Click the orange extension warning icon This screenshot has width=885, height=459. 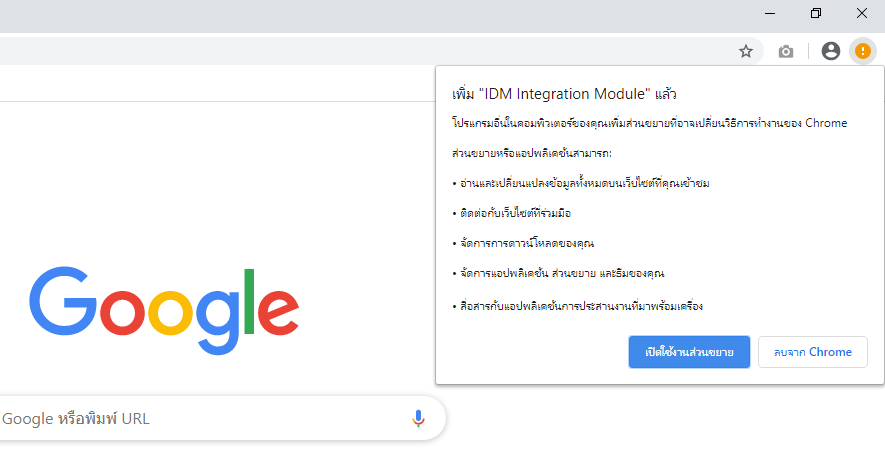coord(862,51)
